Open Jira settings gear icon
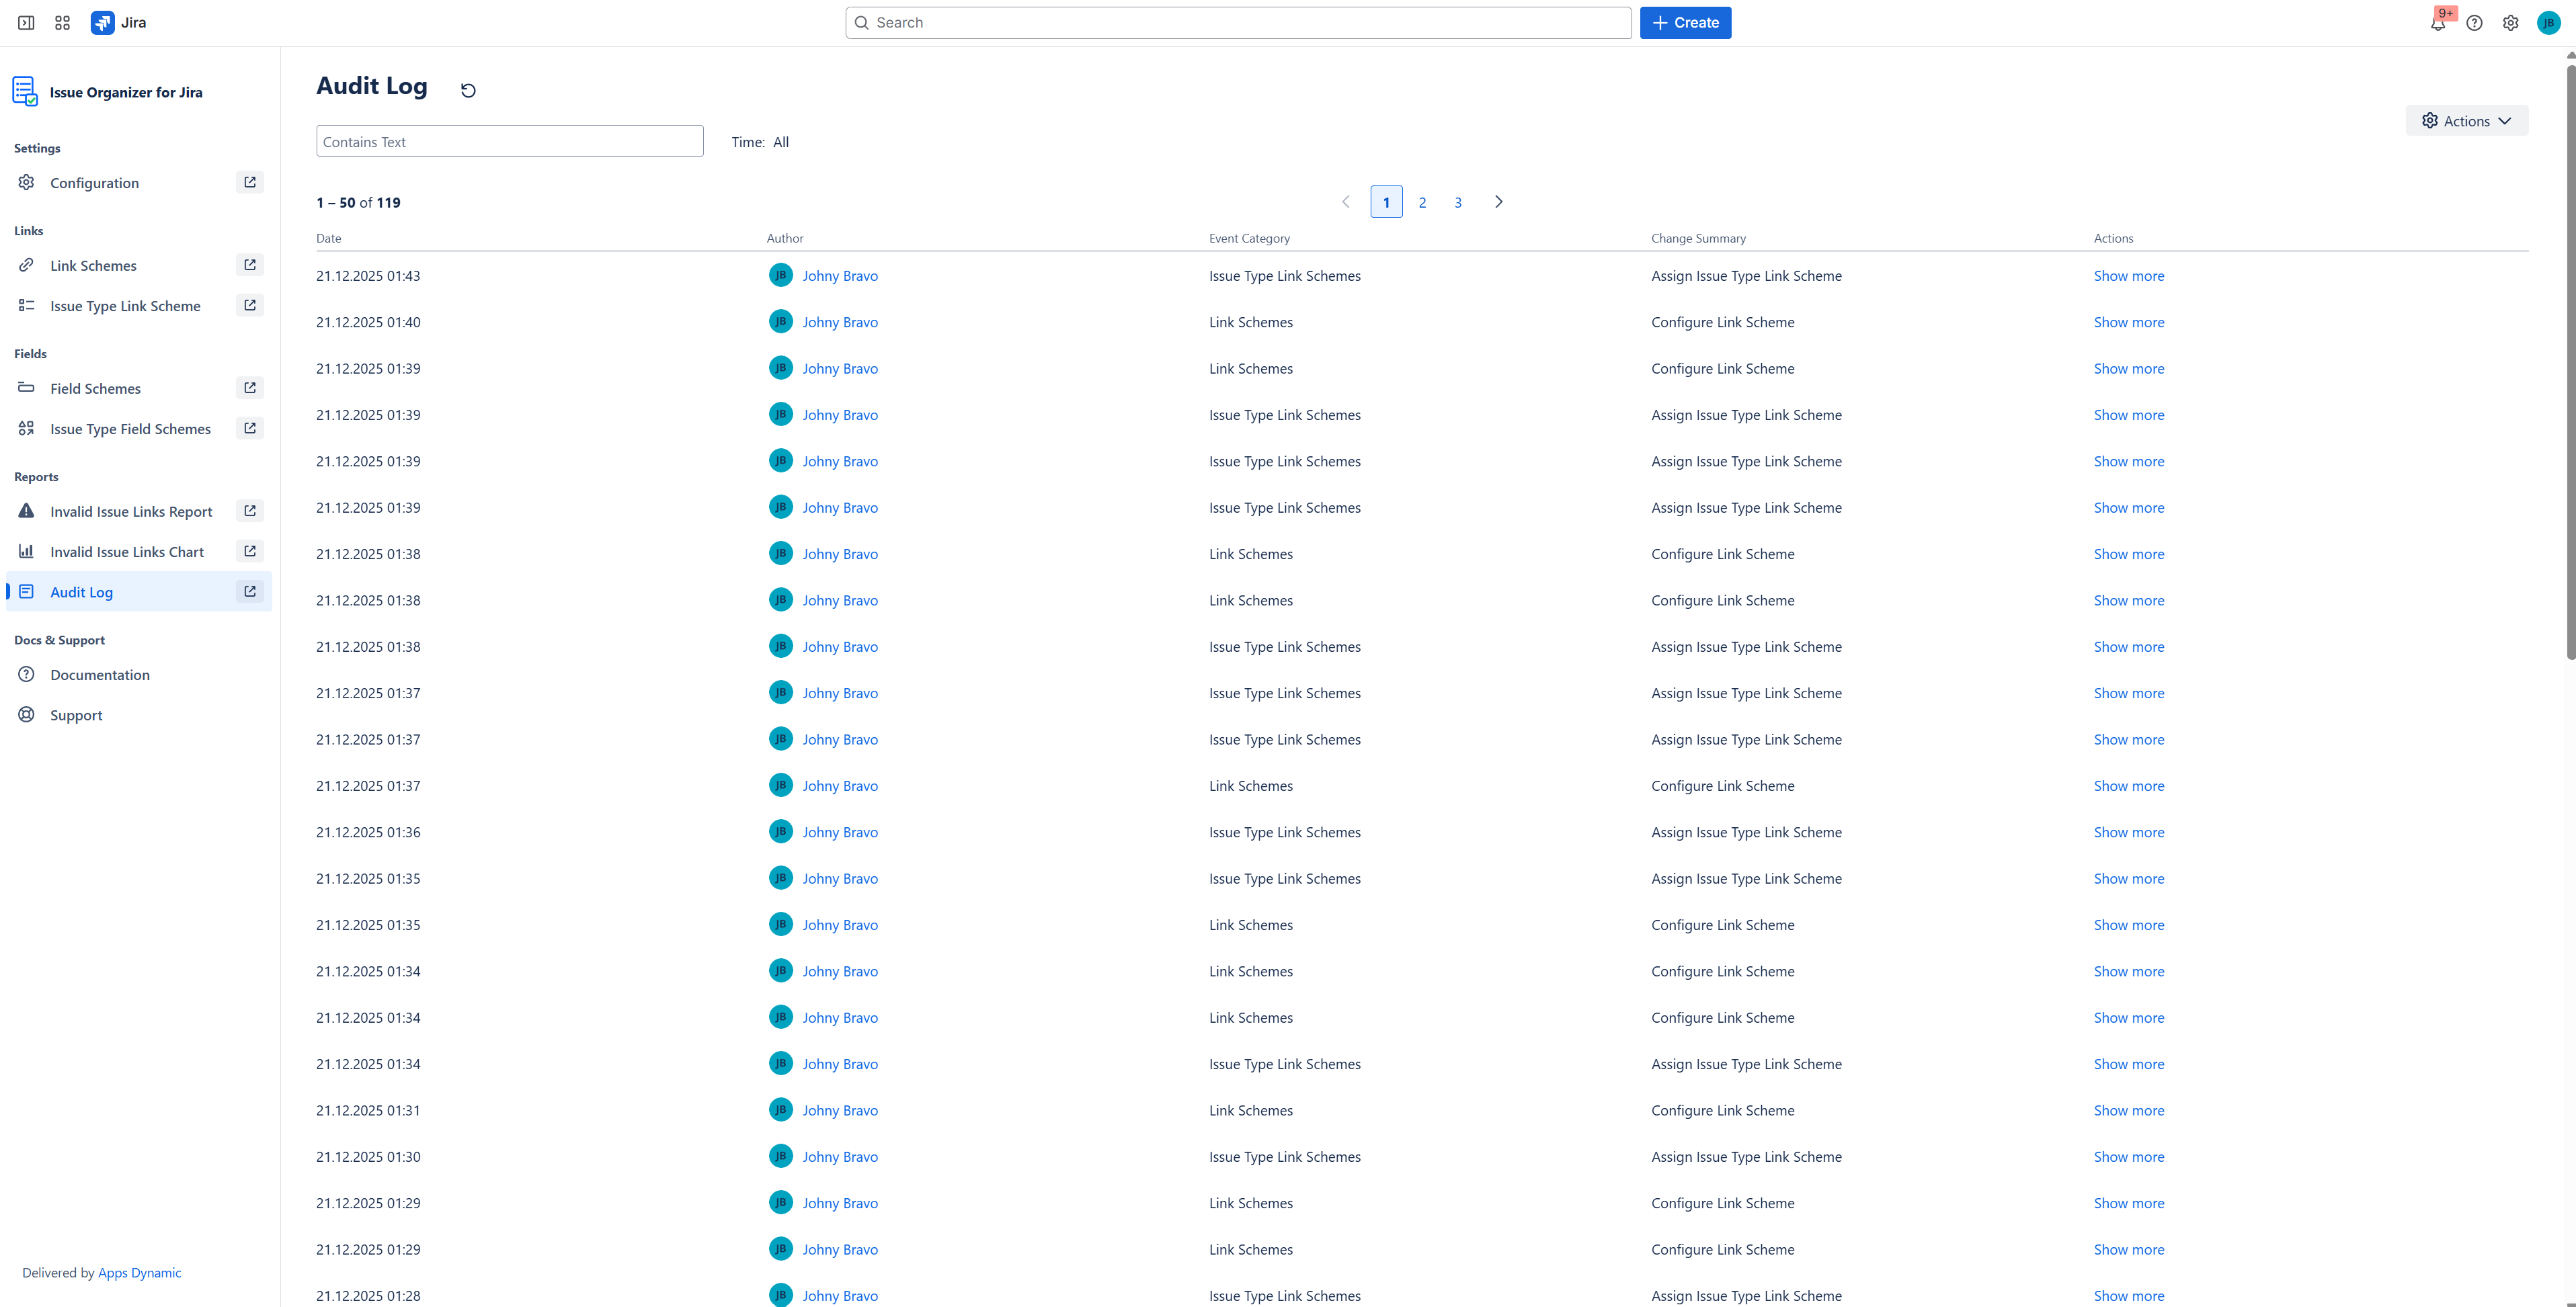Viewport: 2576px width, 1307px height. pos(2510,23)
